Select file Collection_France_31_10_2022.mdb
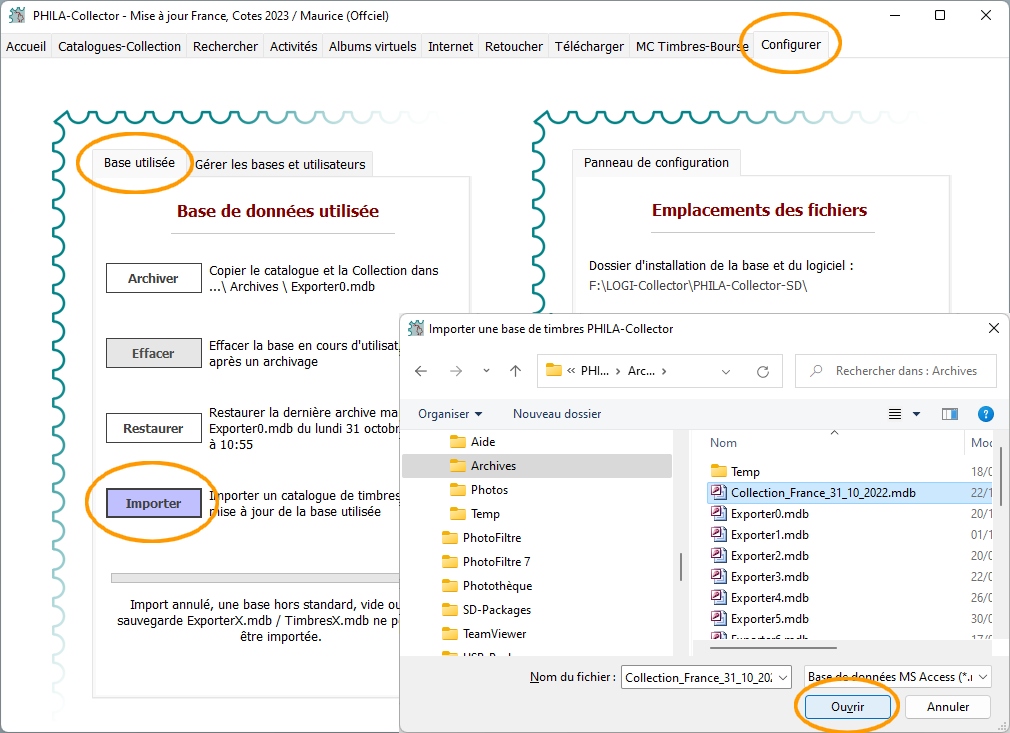Viewport: 1010px width, 733px height. [850, 493]
